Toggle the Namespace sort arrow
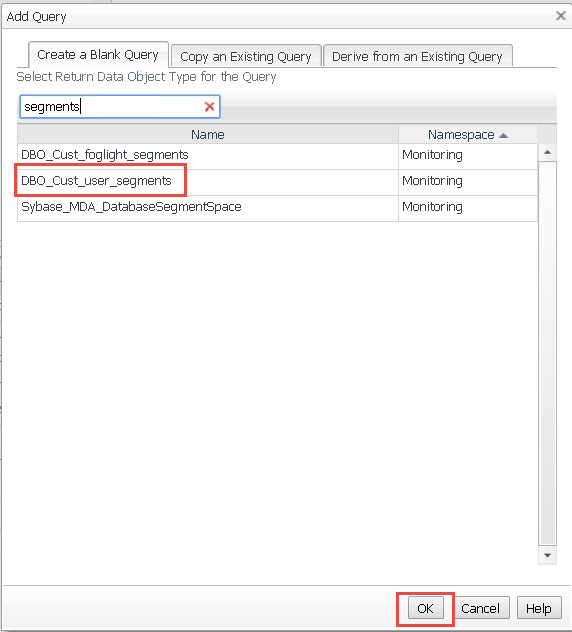The image size is (572, 632). [x=503, y=135]
